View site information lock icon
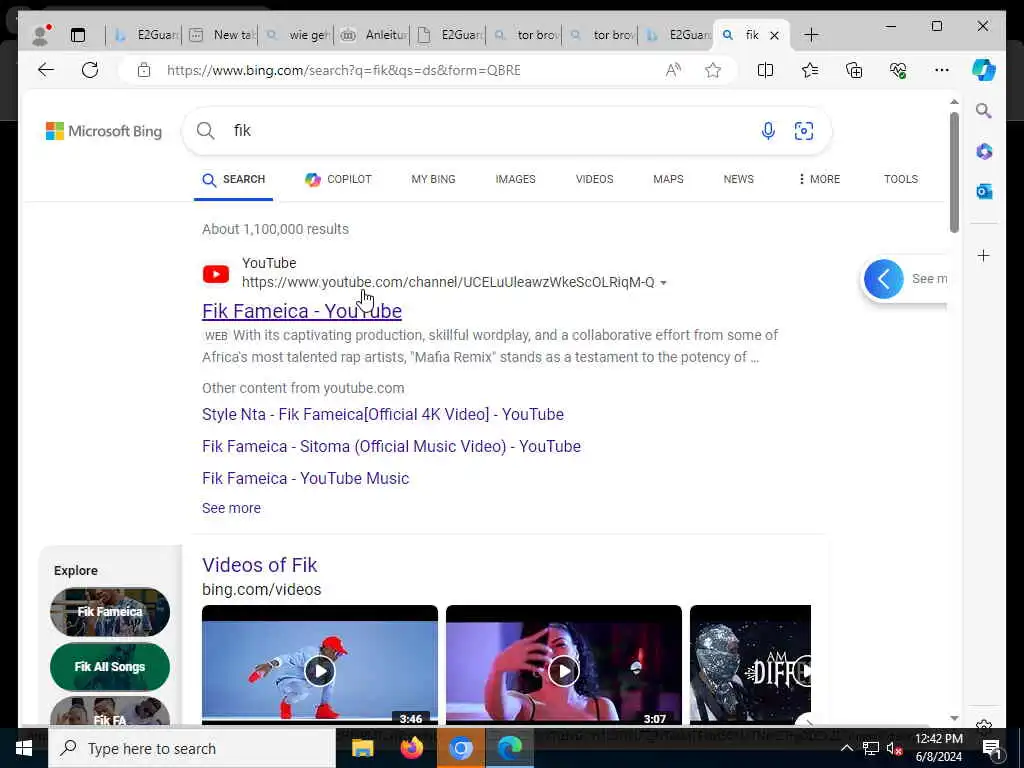The image size is (1024, 768). point(144,70)
